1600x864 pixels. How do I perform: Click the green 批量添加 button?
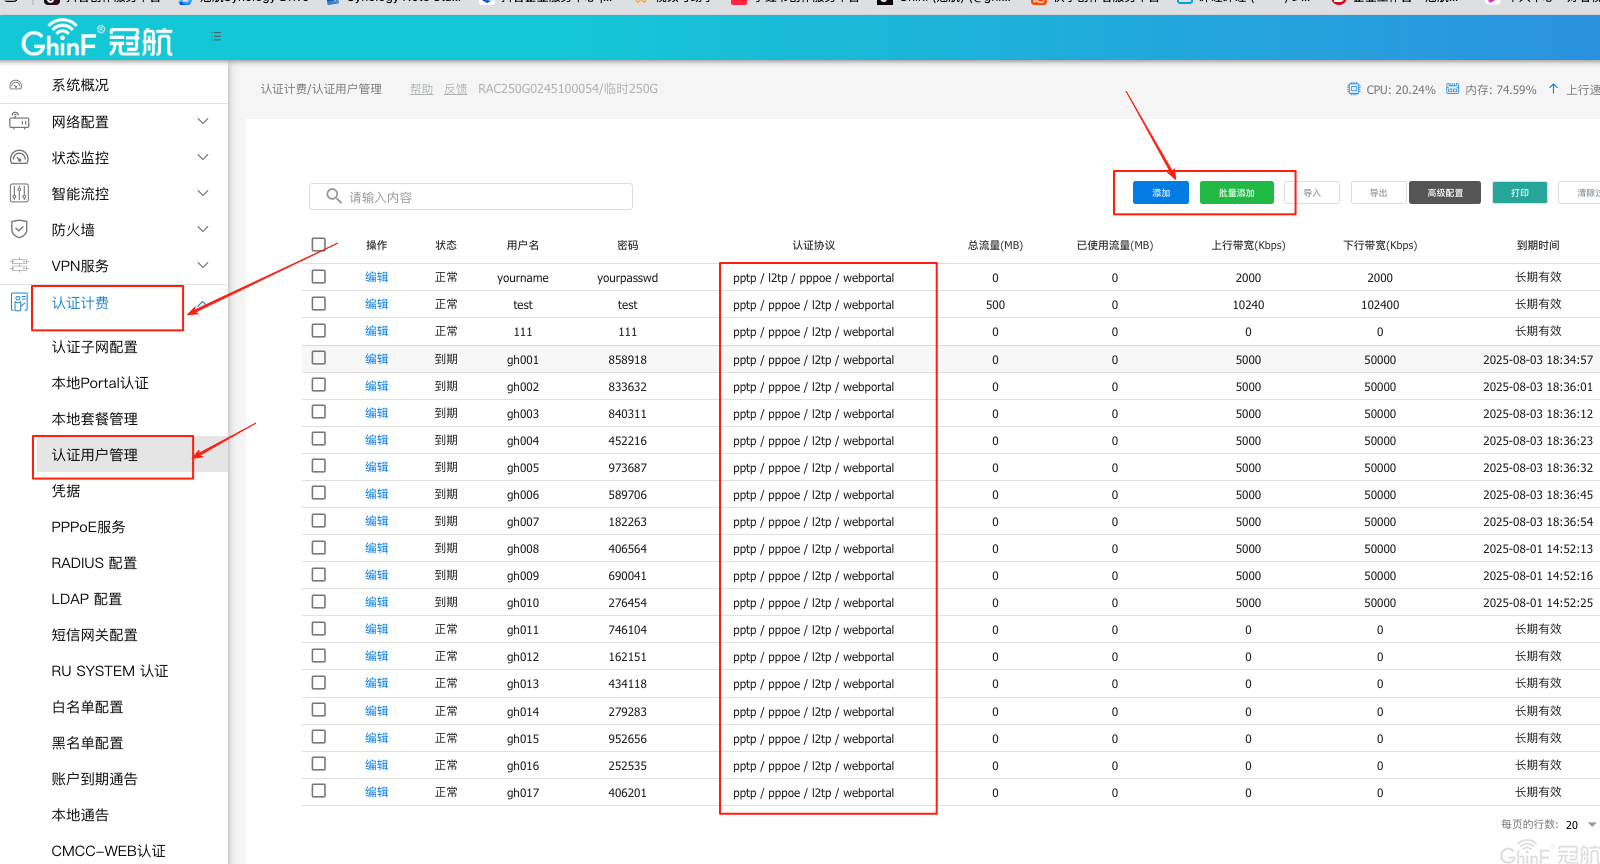pyautogui.click(x=1236, y=193)
